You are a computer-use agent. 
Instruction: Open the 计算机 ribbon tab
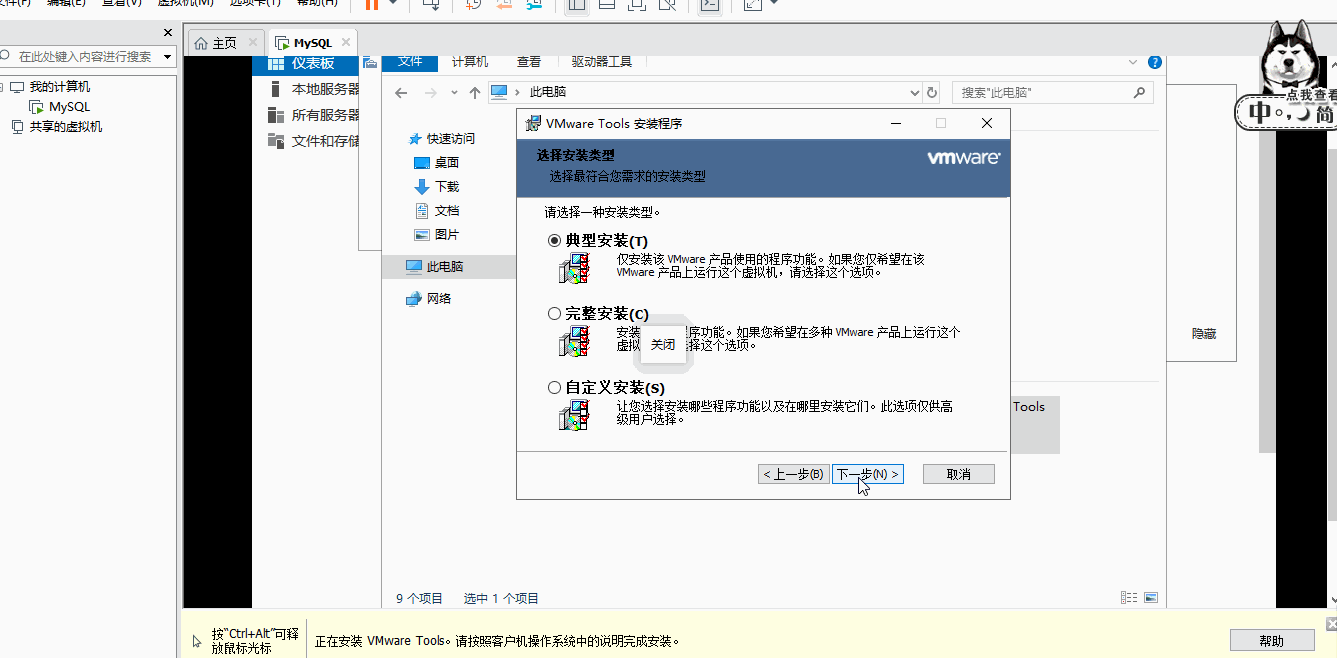(x=470, y=62)
